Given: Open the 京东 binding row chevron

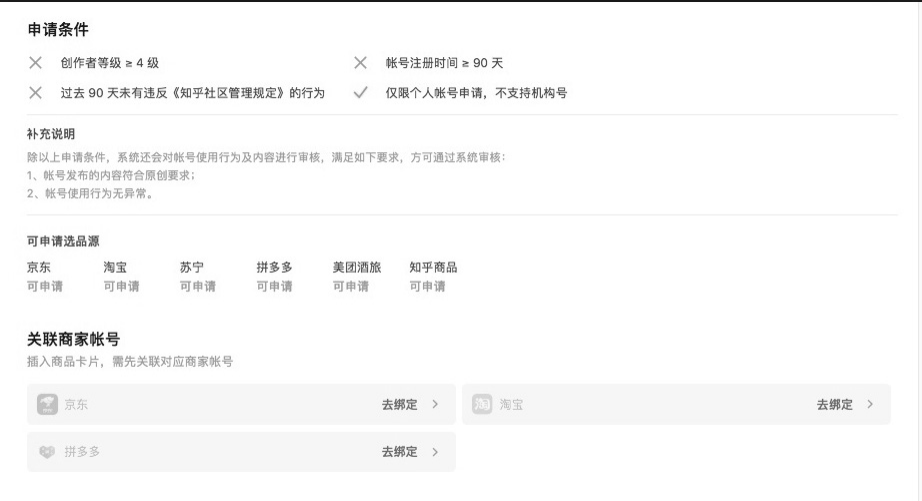Looking at the screenshot, I should (435, 405).
